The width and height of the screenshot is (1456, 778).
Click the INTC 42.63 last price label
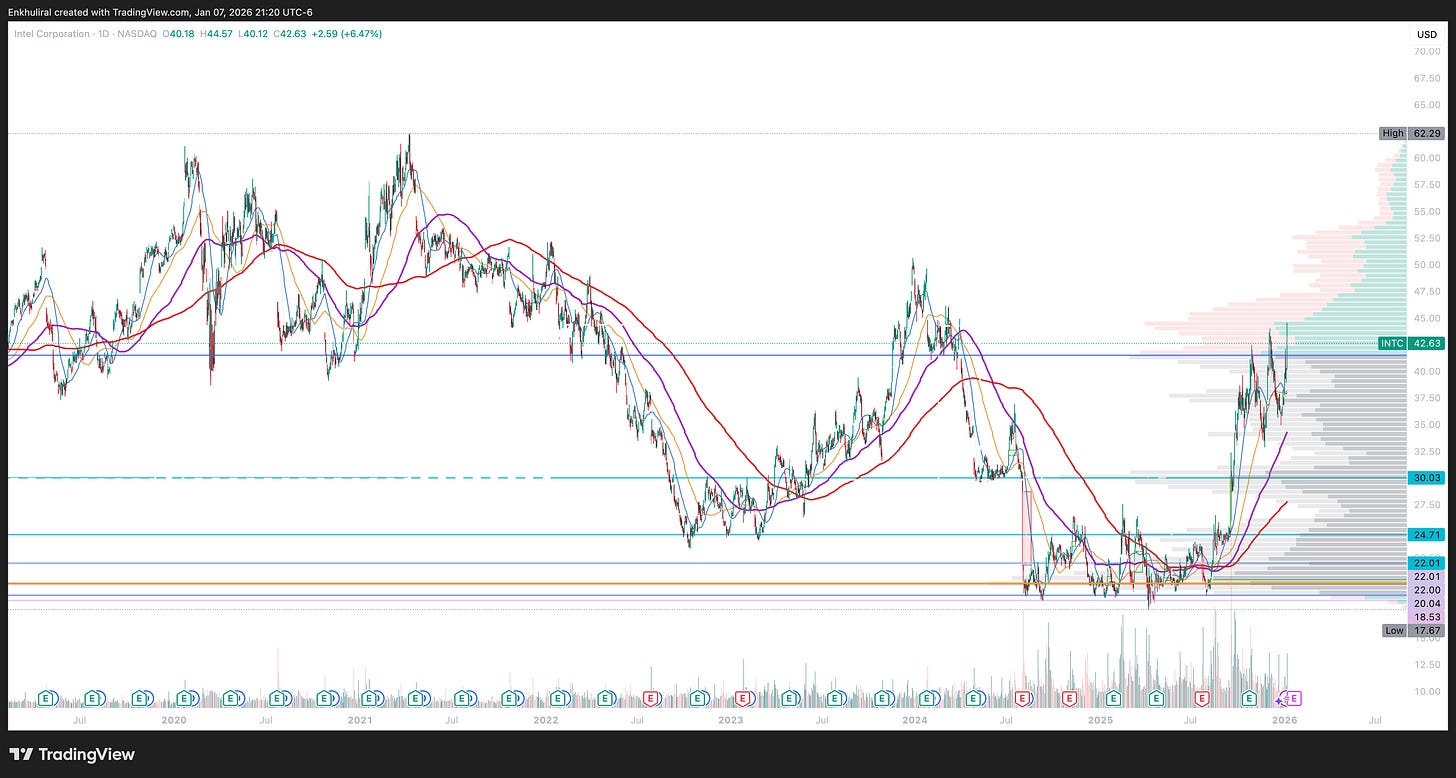pos(1412,343)
